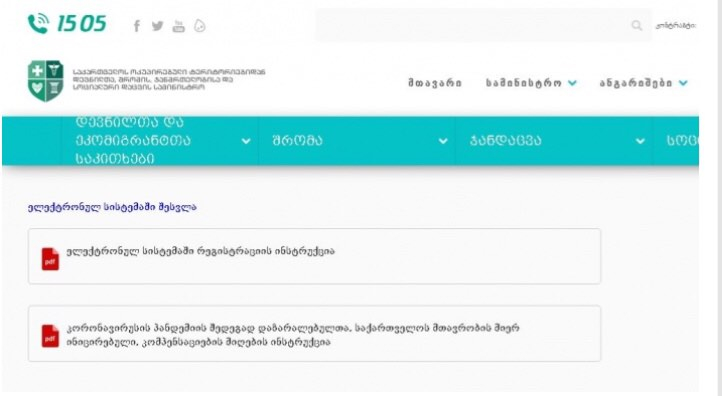Open the შრომა section tab
722x396 pixels.
tap(297, 140)
